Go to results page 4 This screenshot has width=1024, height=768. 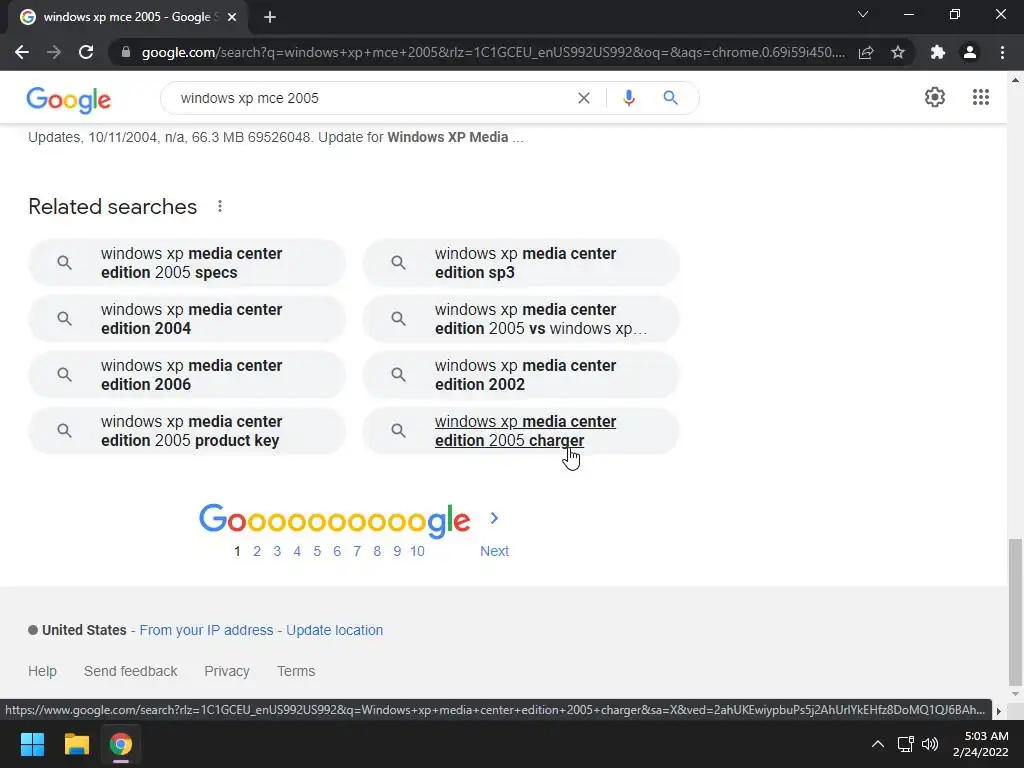(x=297, y=551)
